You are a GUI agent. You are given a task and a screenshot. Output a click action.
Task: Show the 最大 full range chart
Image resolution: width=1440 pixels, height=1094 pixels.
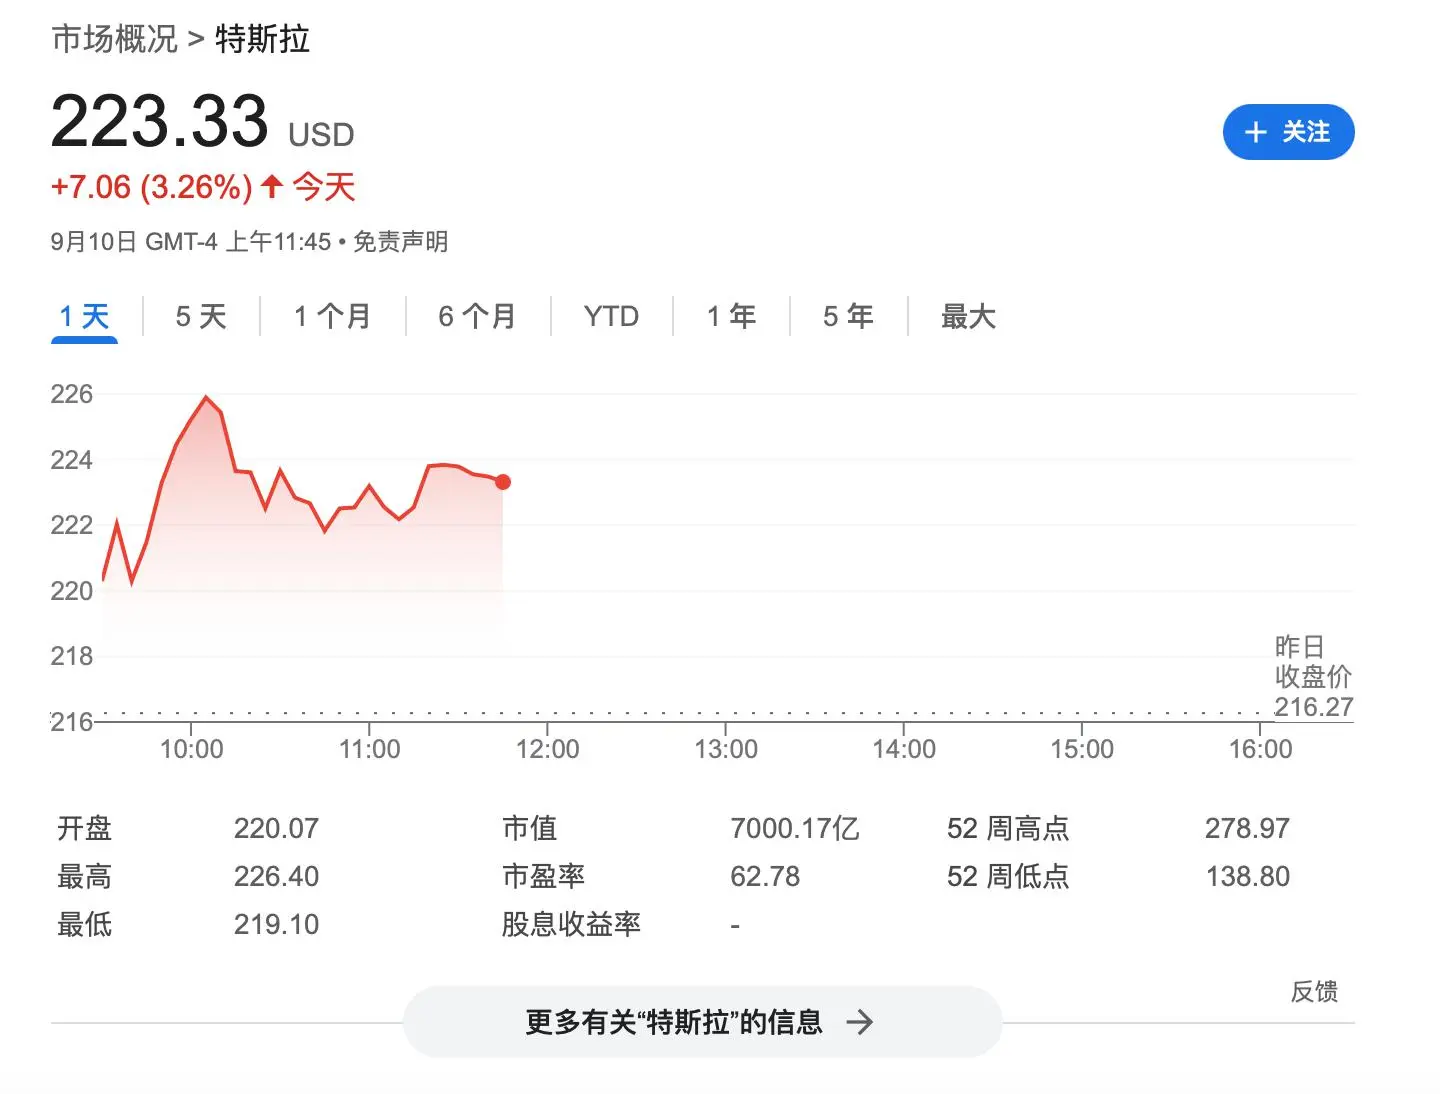(968, 317)
